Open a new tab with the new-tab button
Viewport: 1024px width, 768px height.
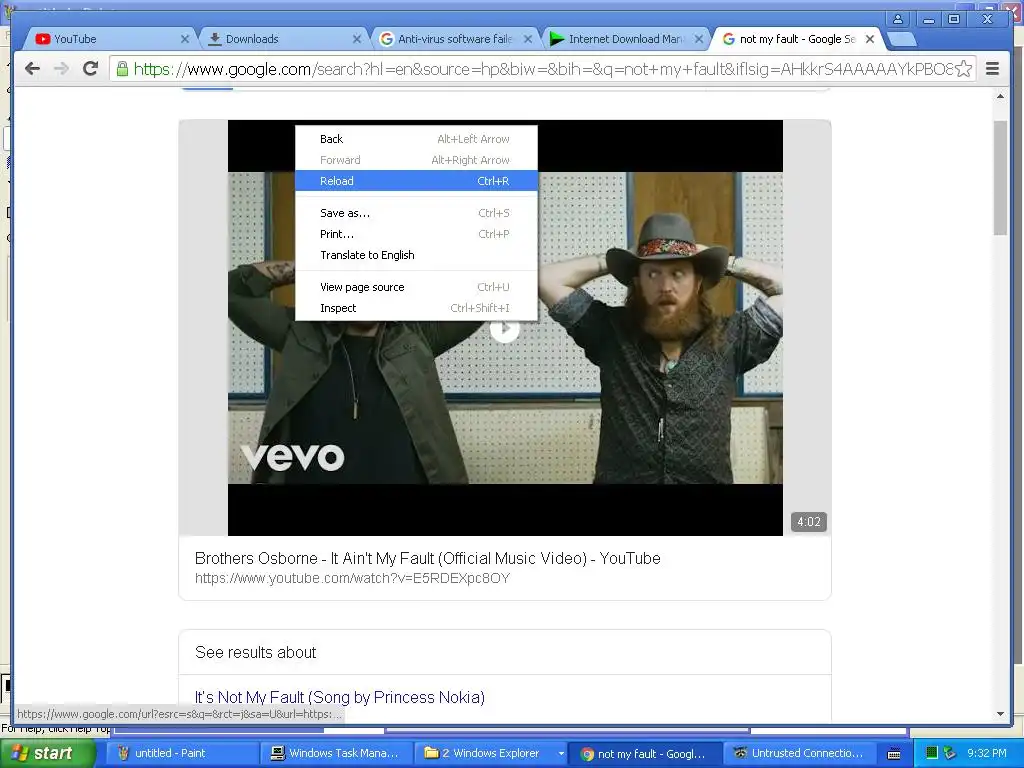pyautogui.click(x=902, y=39)
